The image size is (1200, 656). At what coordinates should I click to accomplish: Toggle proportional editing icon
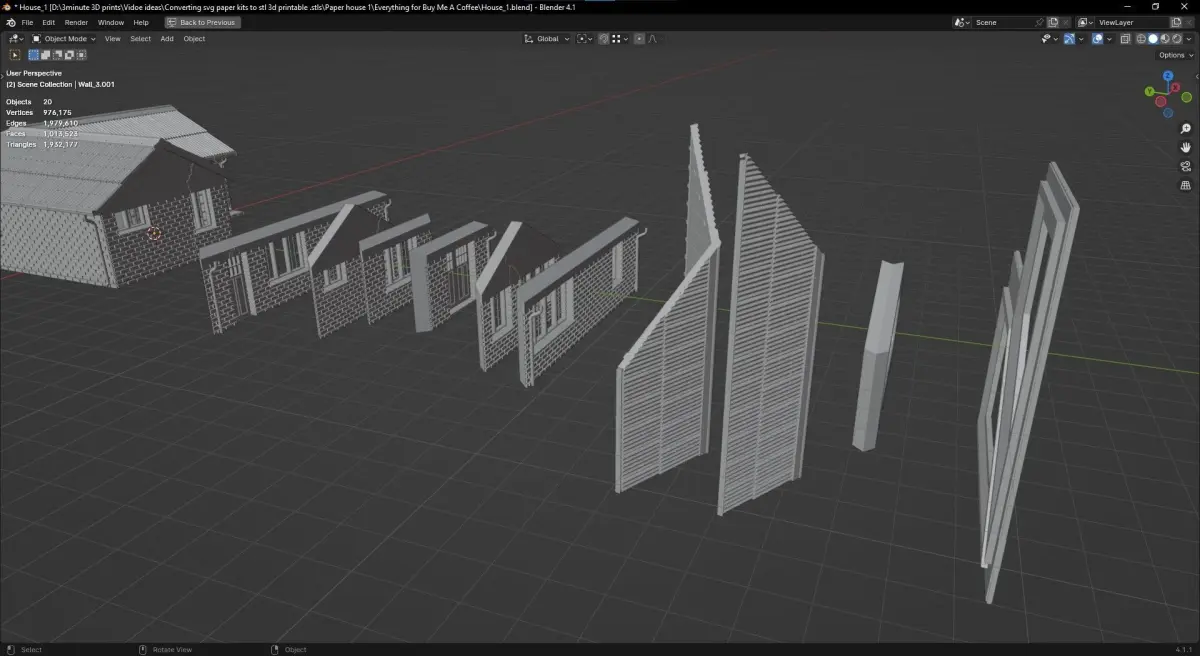pyautogui.click(x=640, y=39)
